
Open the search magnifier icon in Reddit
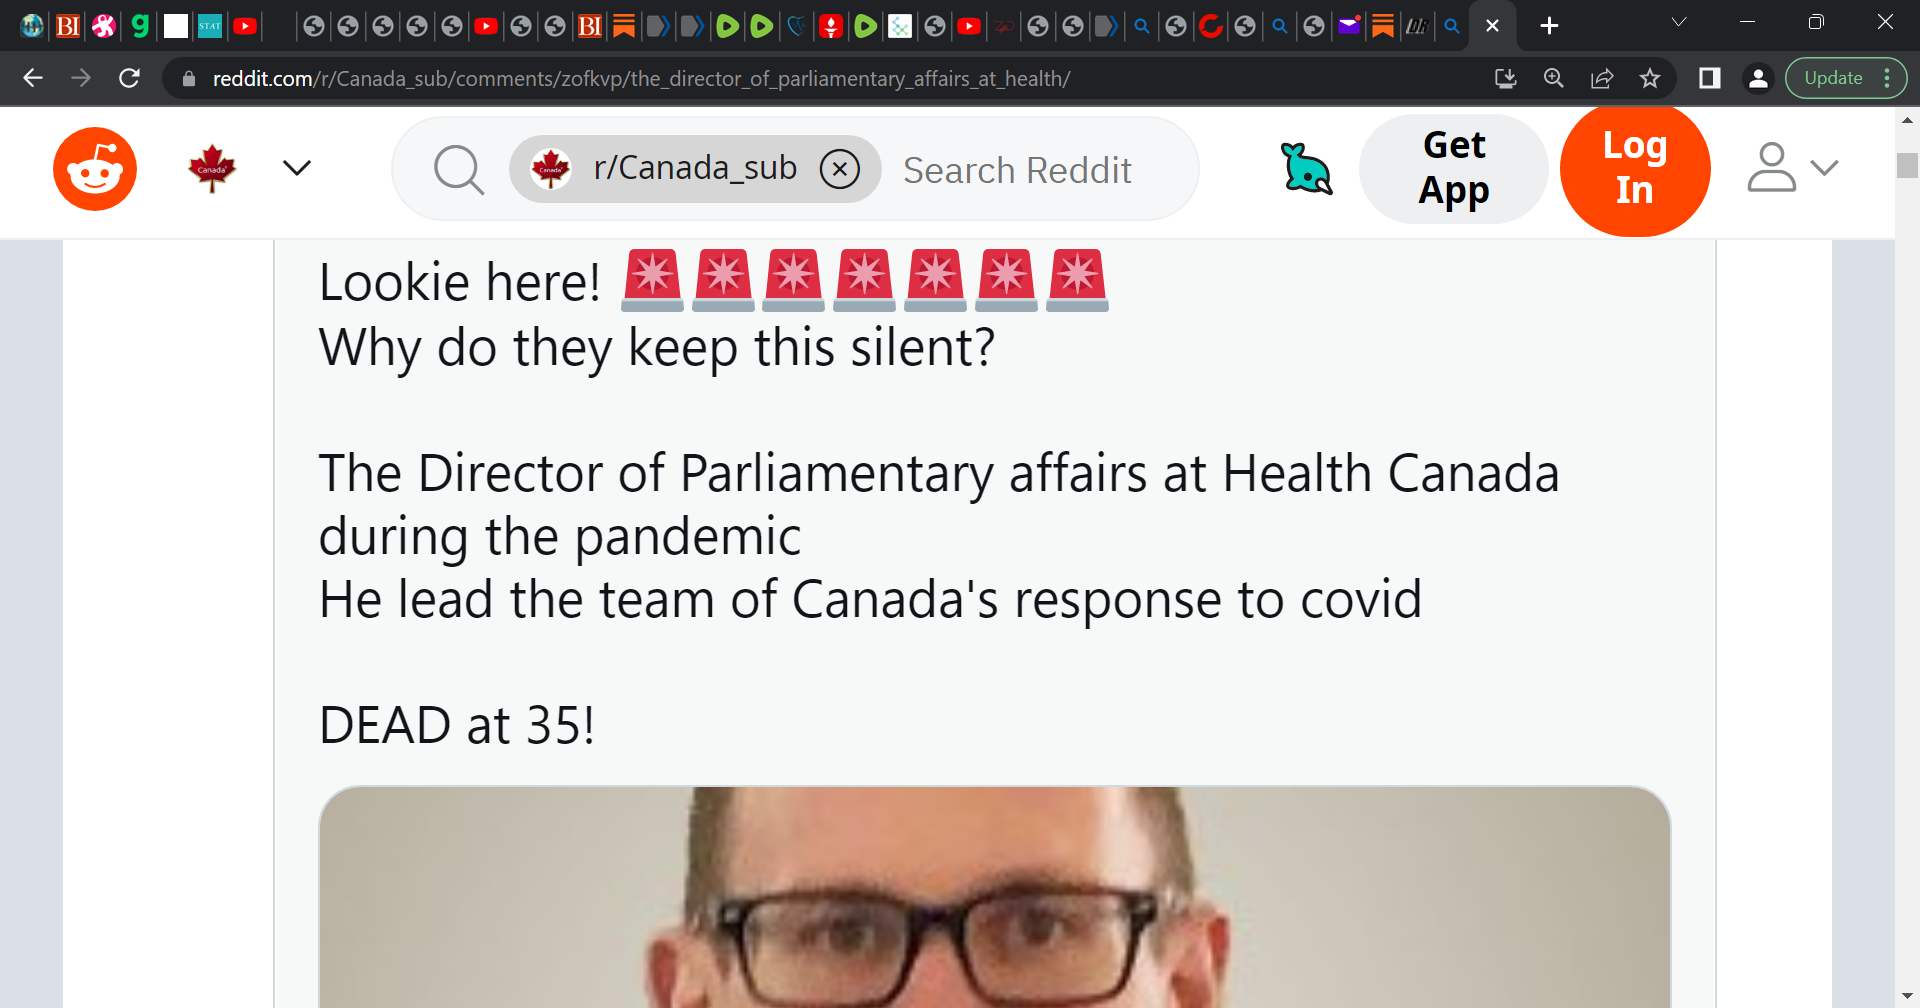[x=459, y=169]
